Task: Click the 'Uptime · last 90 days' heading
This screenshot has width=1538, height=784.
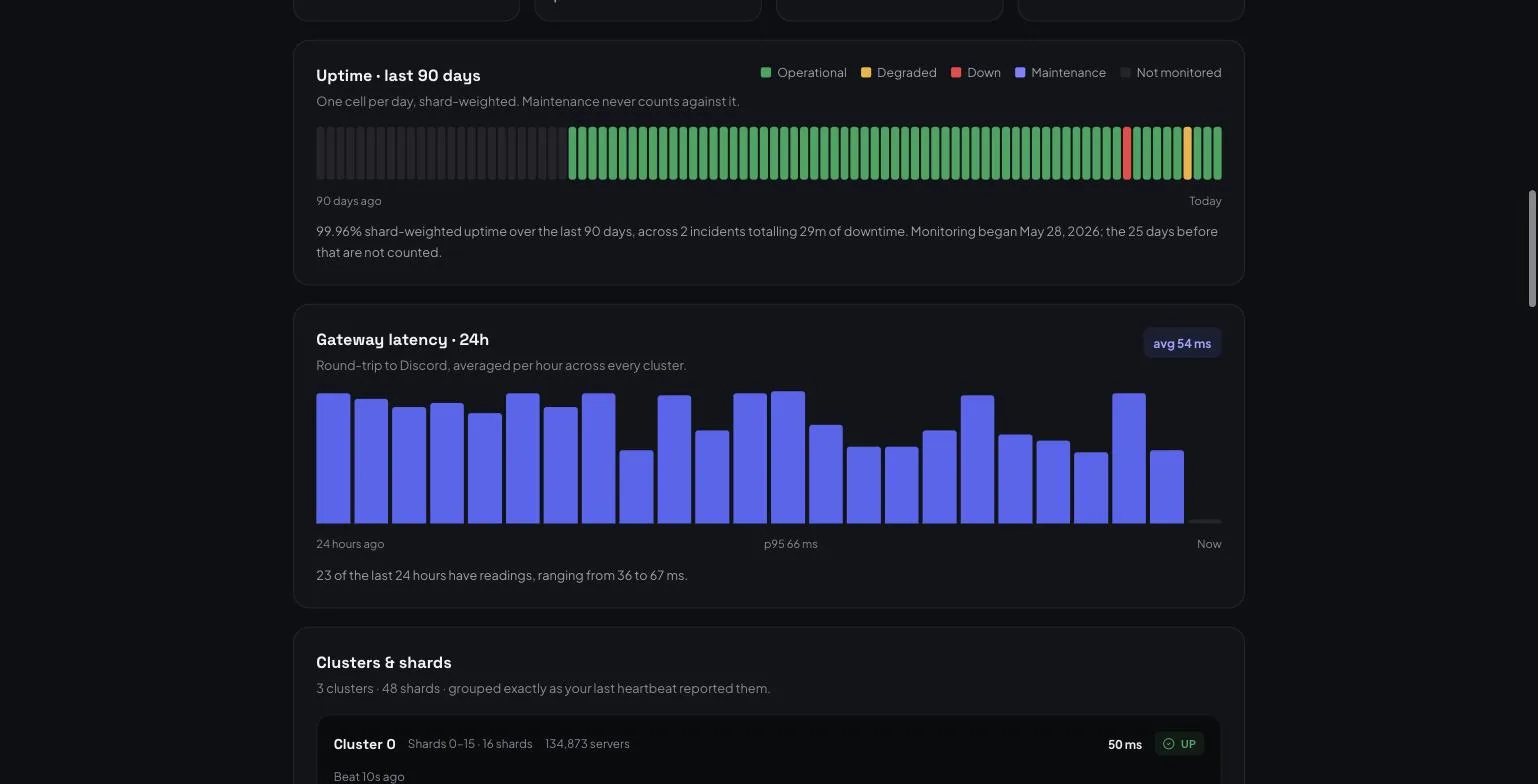Action: (x=398, y=76)
